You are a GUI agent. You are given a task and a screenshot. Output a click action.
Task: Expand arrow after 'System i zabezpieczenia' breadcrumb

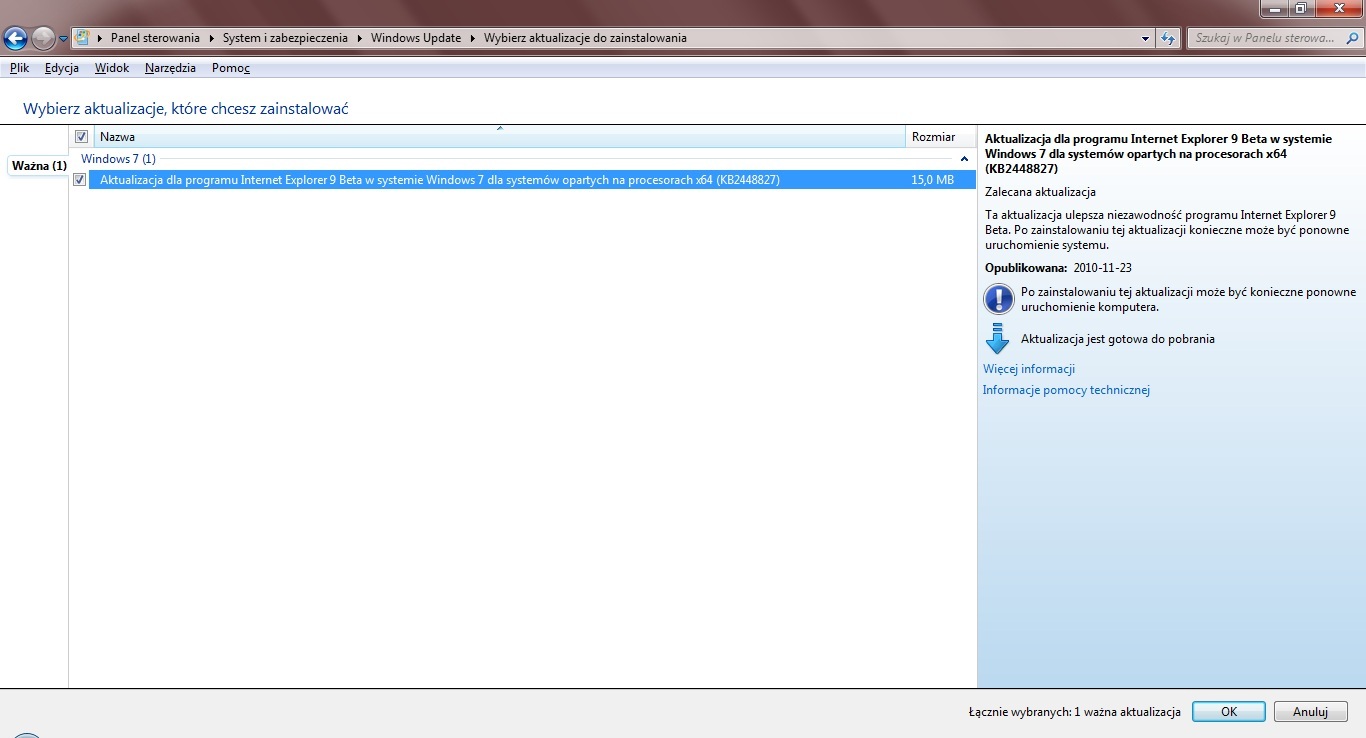360,38
